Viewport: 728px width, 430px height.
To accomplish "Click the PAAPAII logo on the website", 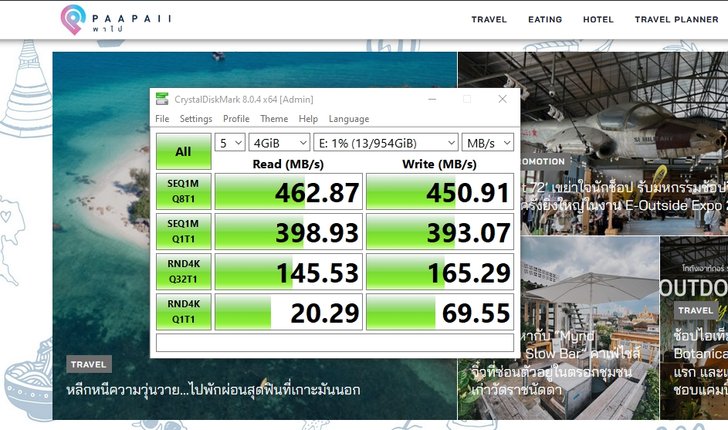I will pyautogui.click(x=116, y=20).
